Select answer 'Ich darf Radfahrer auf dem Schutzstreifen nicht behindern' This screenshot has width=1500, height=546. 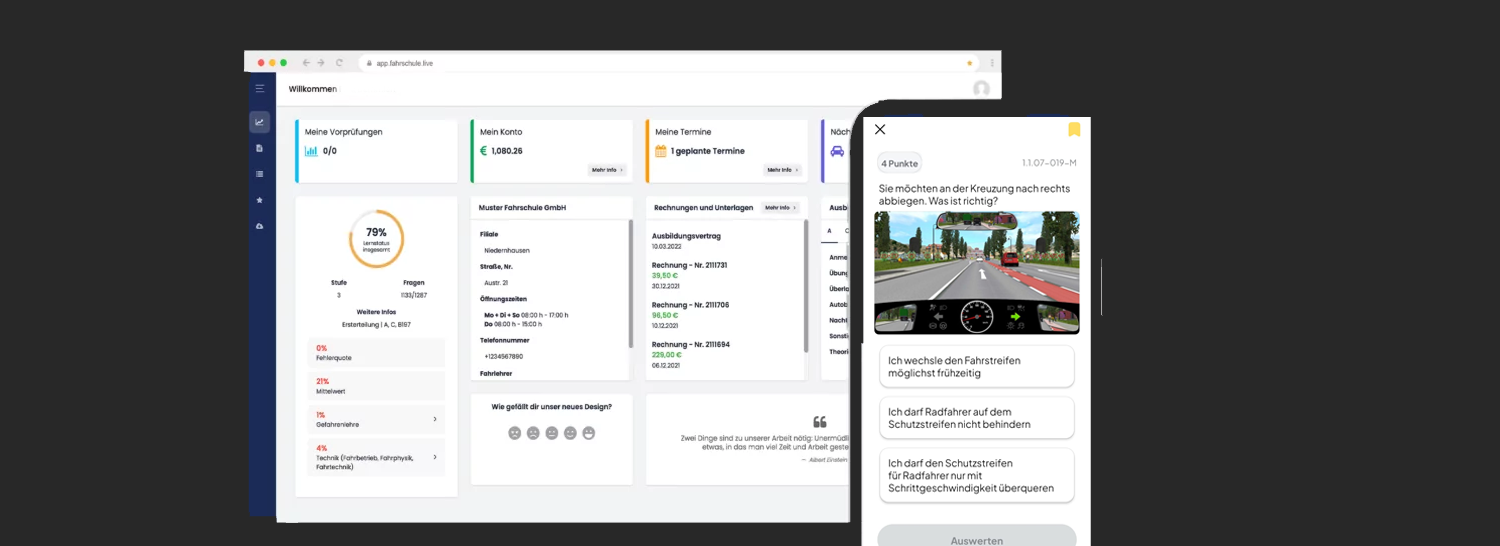click(976, 418)
